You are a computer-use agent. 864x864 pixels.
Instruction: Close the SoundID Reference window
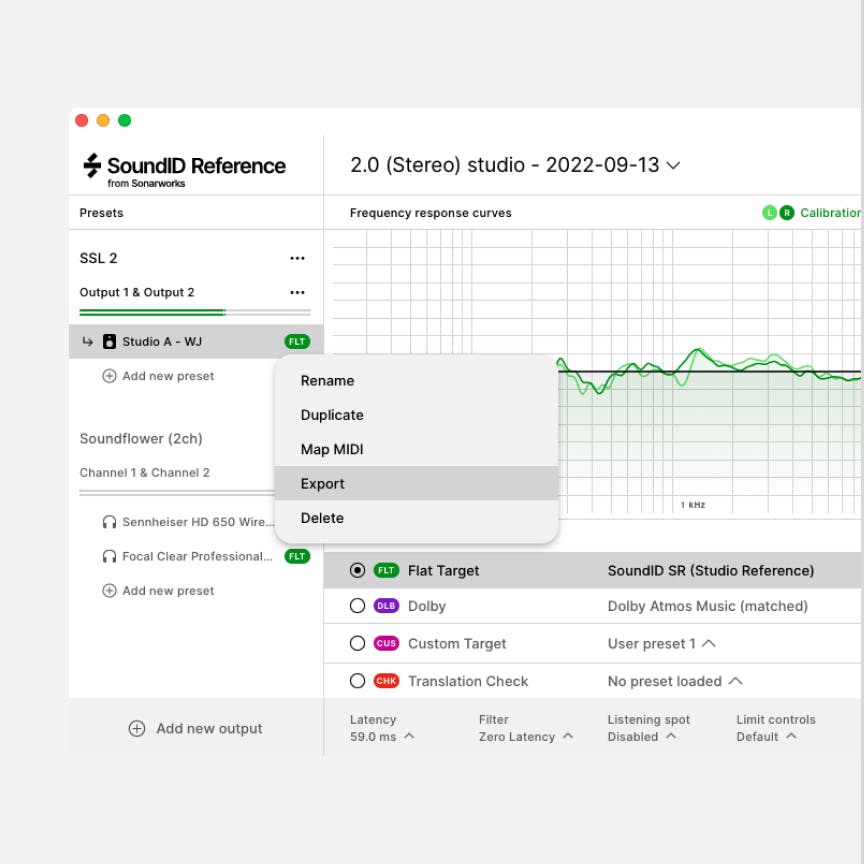(x=82, y=120)
